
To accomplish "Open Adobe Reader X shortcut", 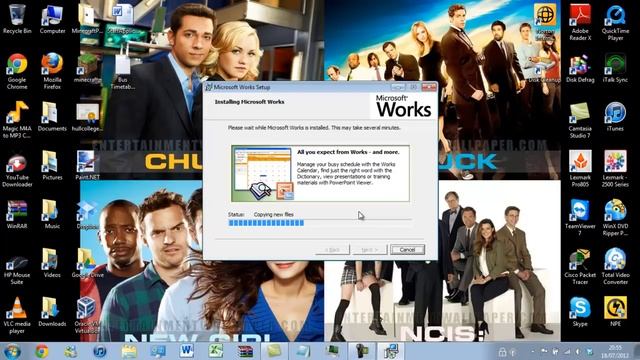I will click(580, 22).
